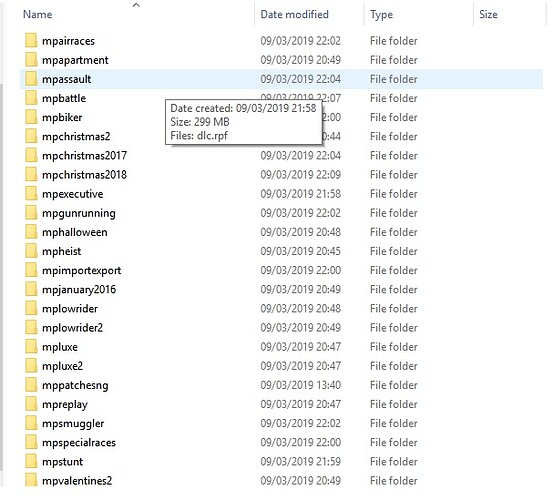Click the mplowrider2 folder icon
Viewport: 552px width, 500px height.
(x=31, y=328)
